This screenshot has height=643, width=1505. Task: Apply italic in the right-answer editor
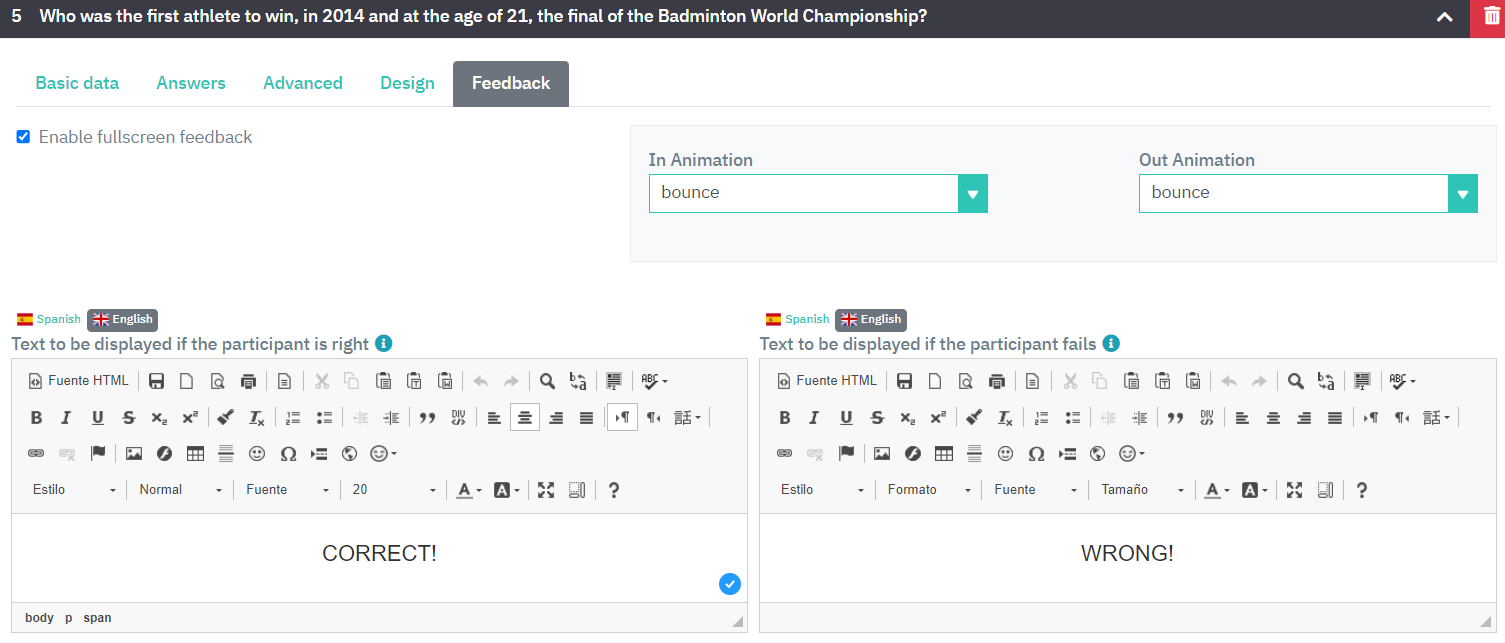(66, 418)
